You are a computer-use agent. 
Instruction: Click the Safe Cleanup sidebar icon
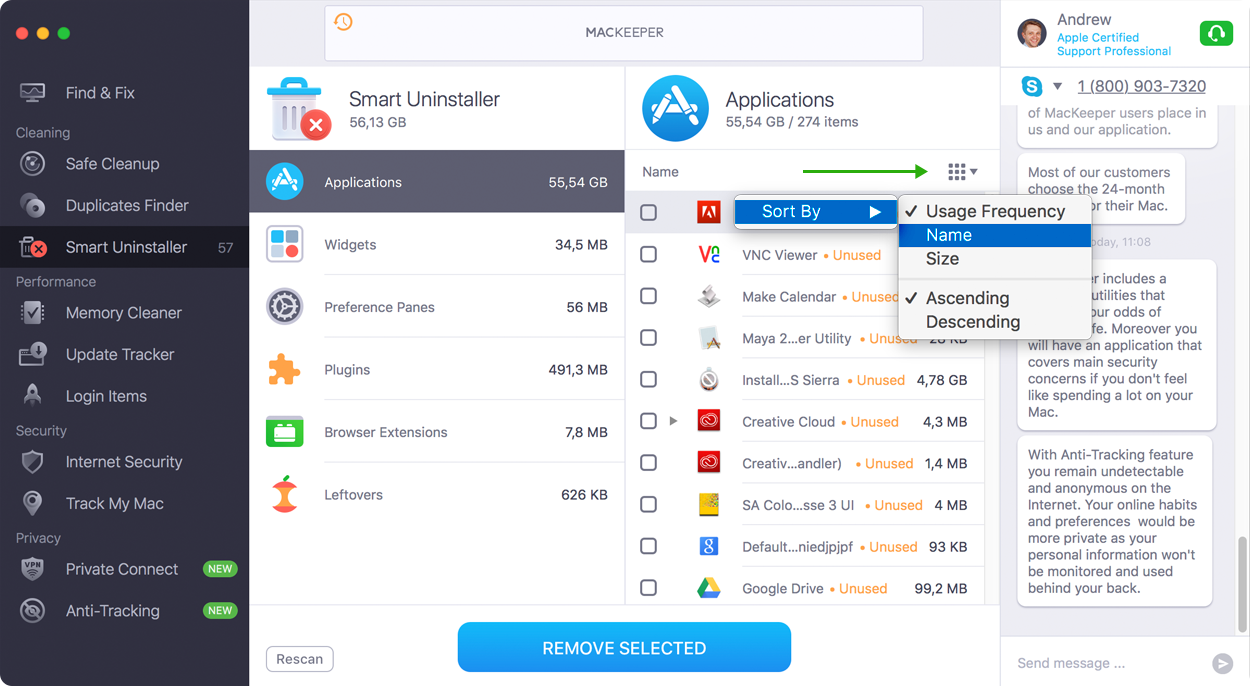[x=32, y=164]
